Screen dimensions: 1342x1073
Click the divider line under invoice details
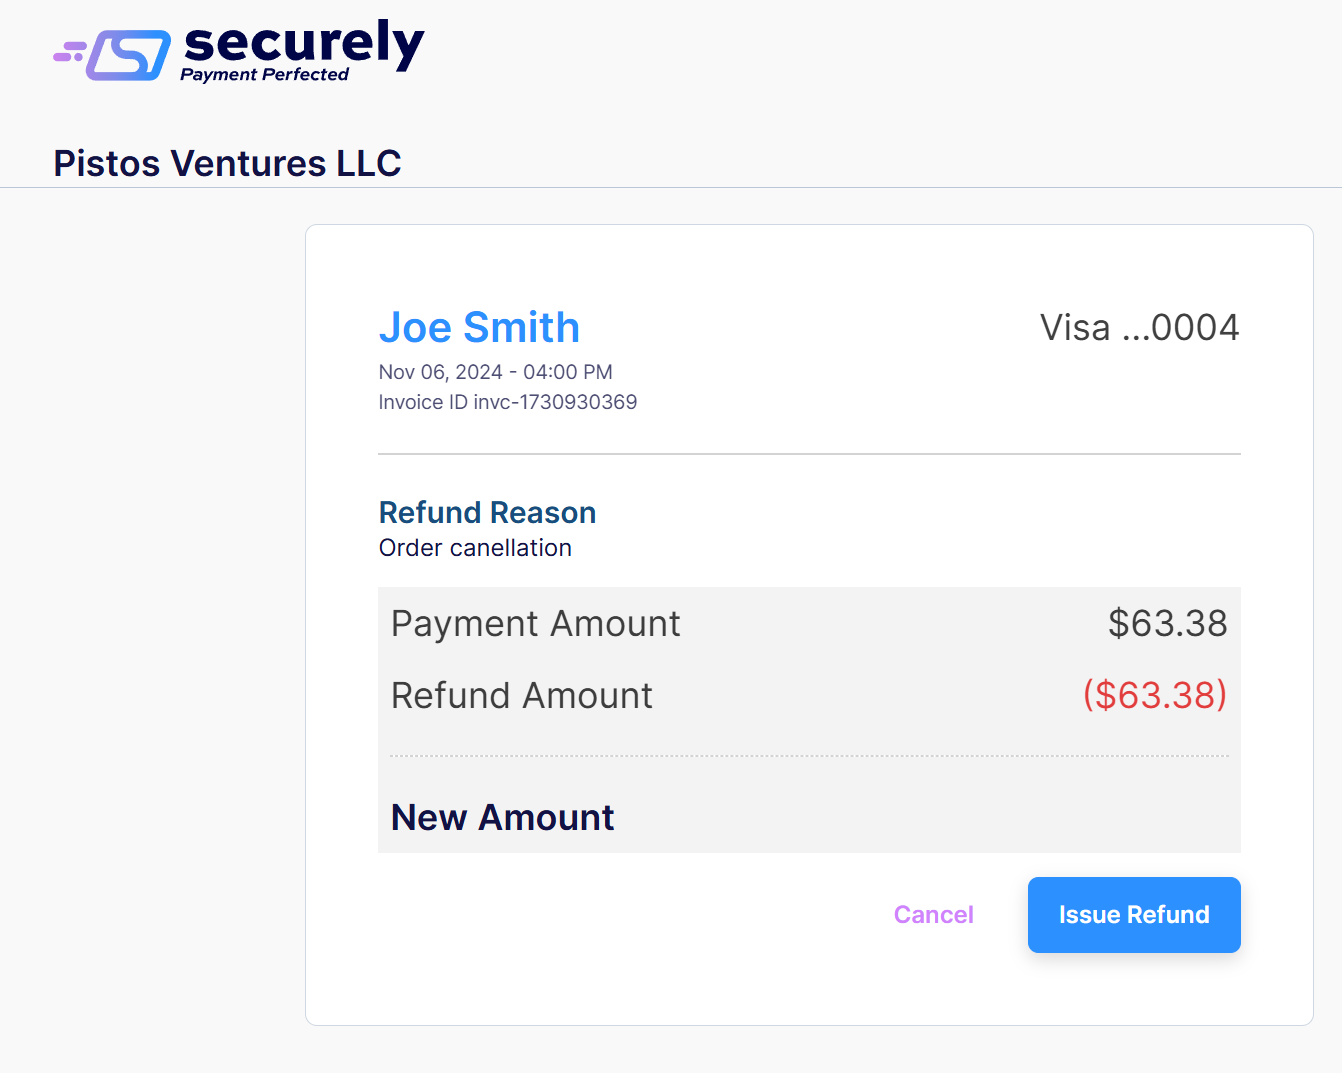pyautogui.click(x=808, y=454)
